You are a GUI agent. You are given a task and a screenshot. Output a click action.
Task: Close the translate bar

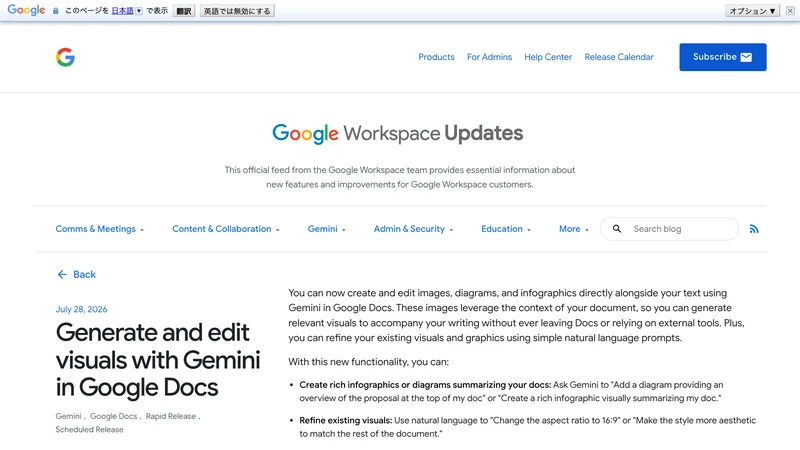click(x=790, y=11)
